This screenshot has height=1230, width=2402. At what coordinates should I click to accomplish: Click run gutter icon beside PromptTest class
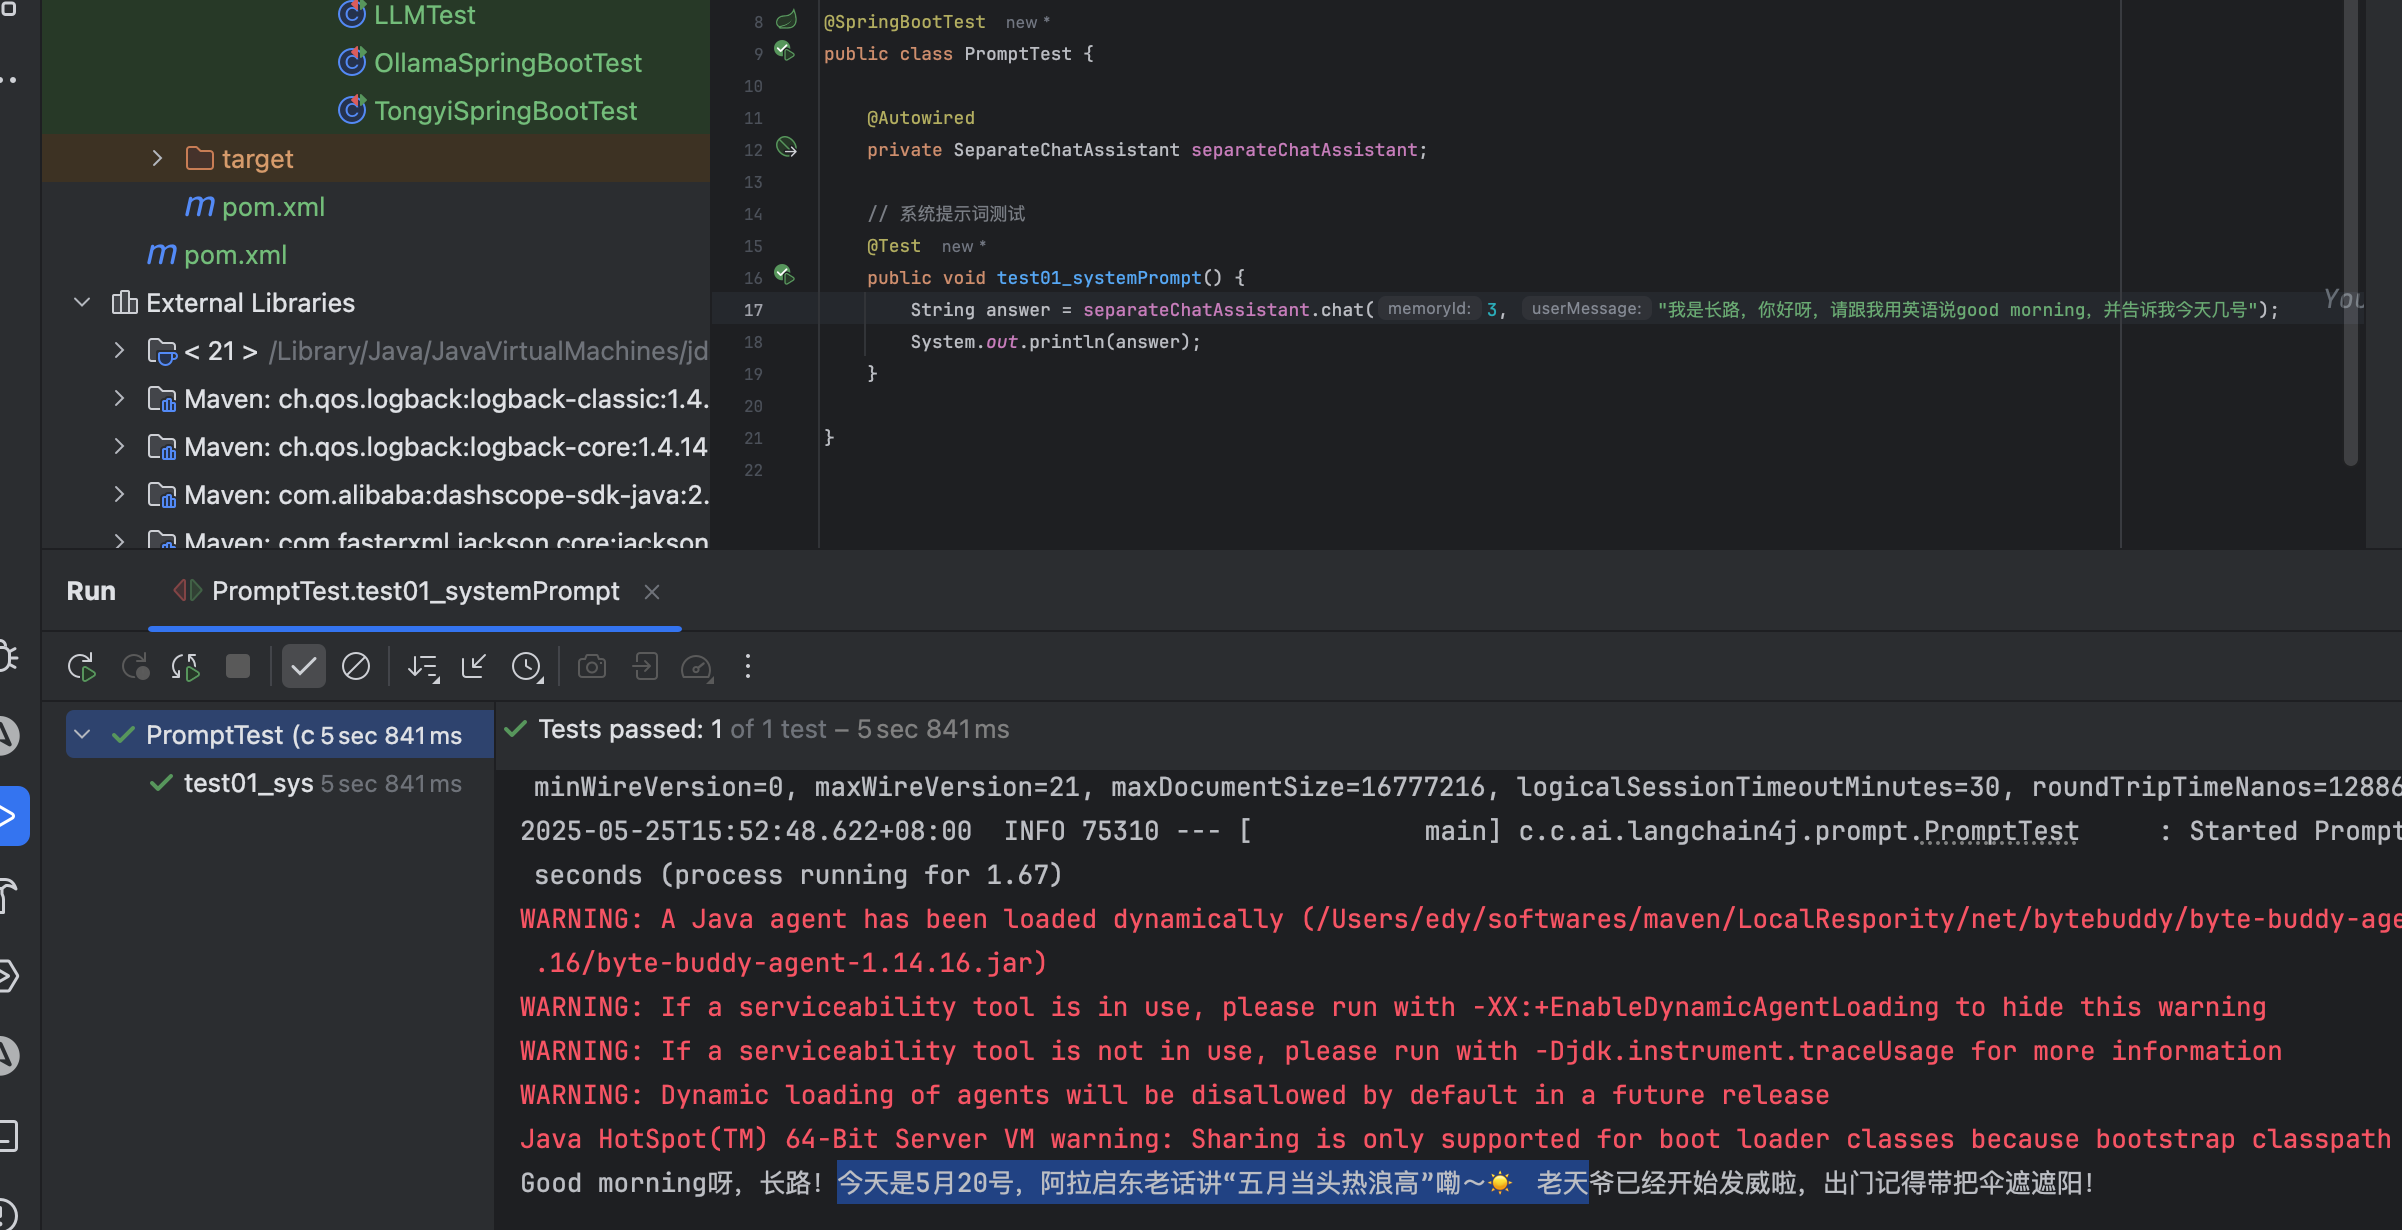[786, 51]
